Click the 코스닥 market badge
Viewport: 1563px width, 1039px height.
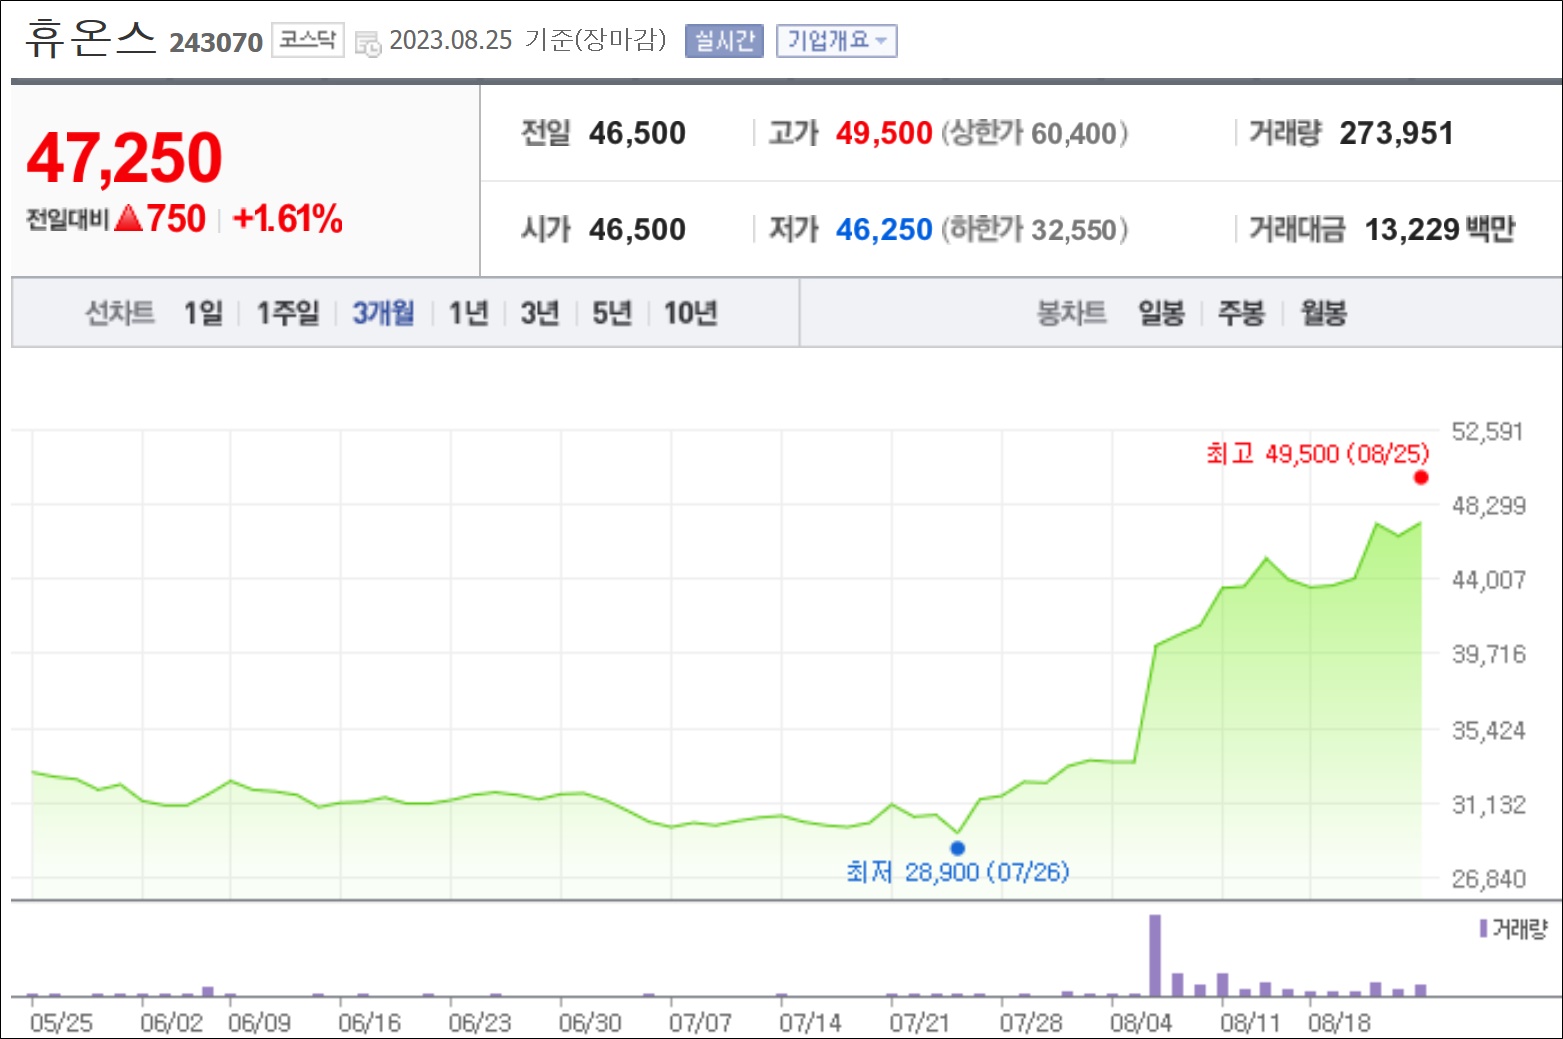308,40
